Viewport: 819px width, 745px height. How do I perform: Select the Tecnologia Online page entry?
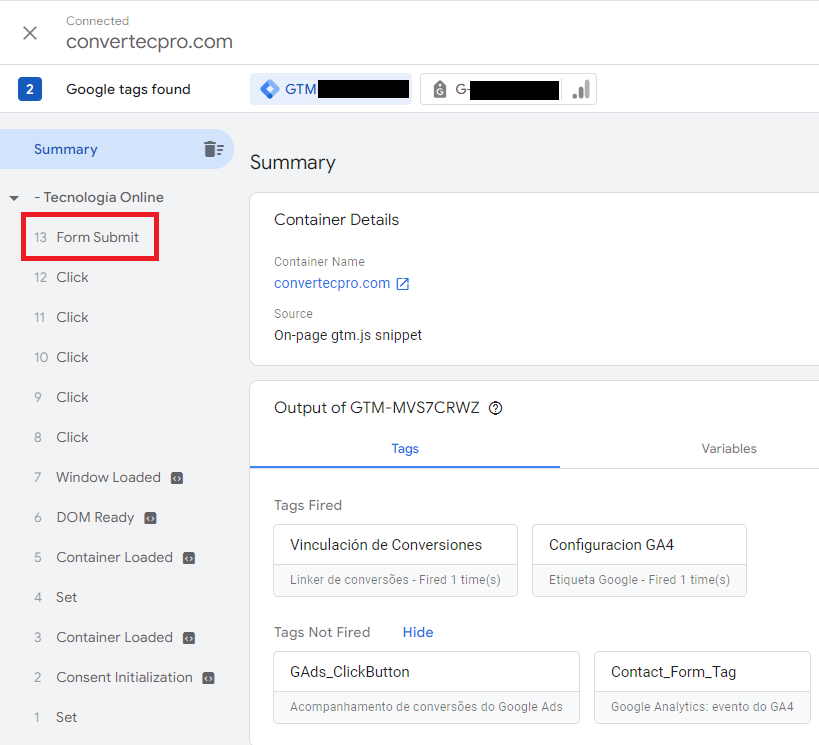click(x=99, y=197)
